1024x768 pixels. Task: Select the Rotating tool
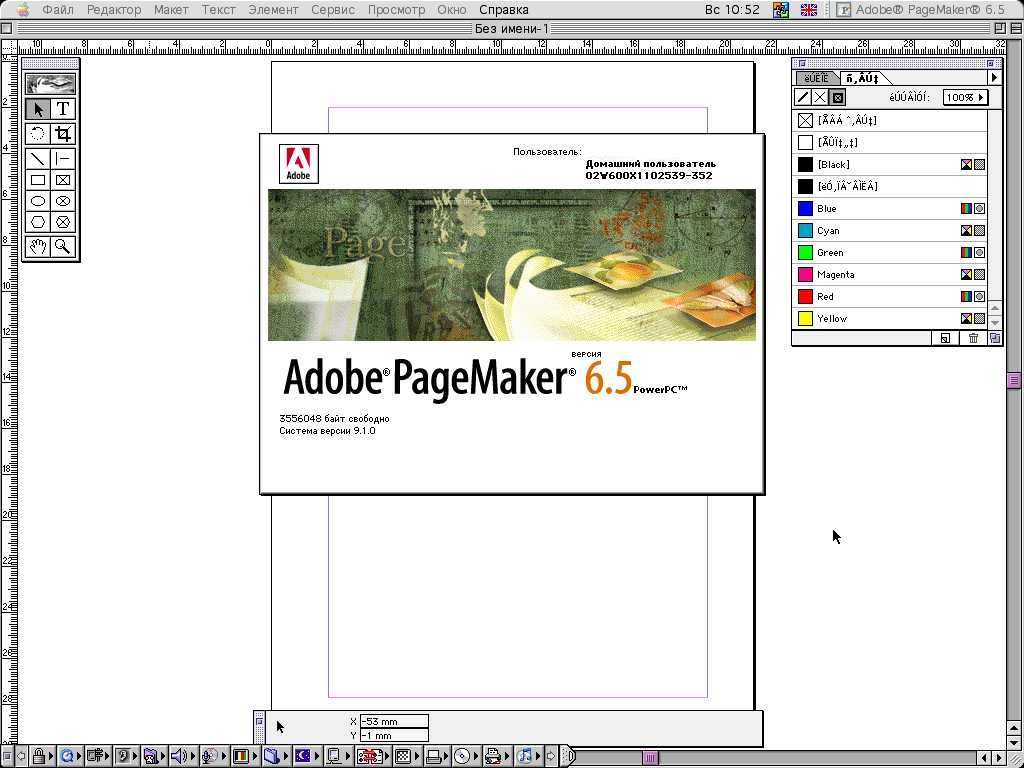(38, 134)
